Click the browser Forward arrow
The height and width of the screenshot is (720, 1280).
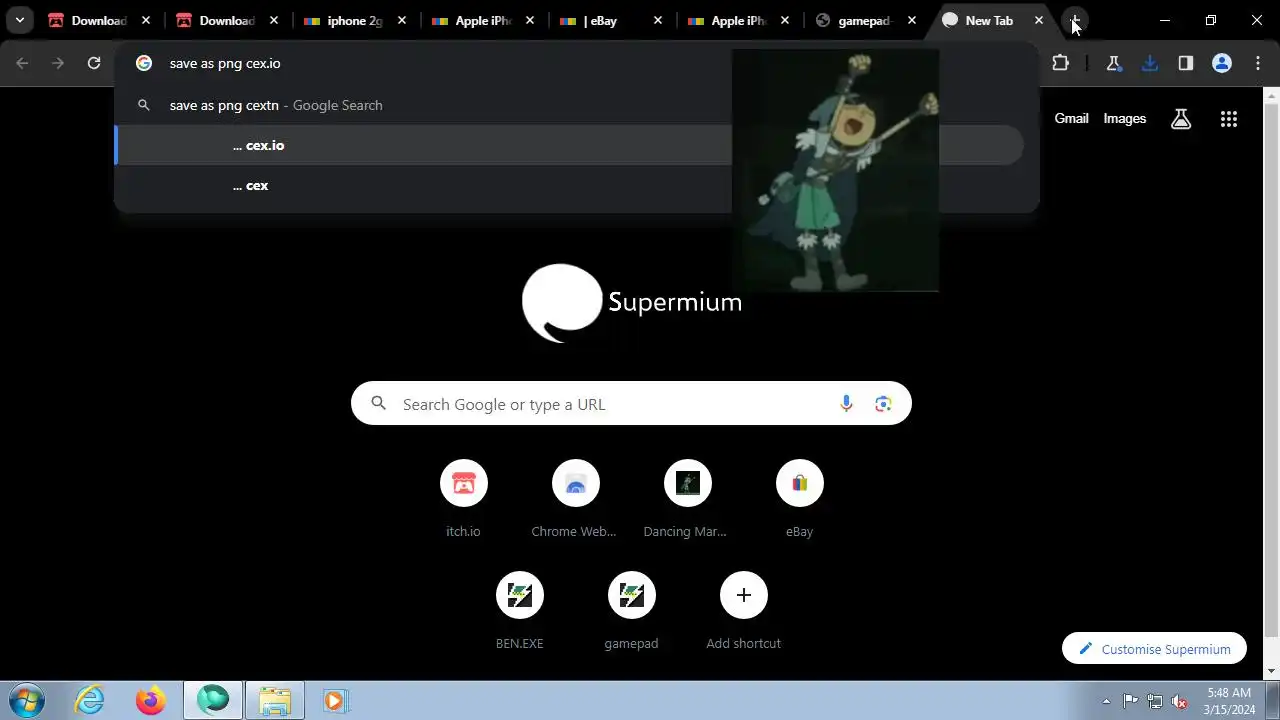coord(58,63)
